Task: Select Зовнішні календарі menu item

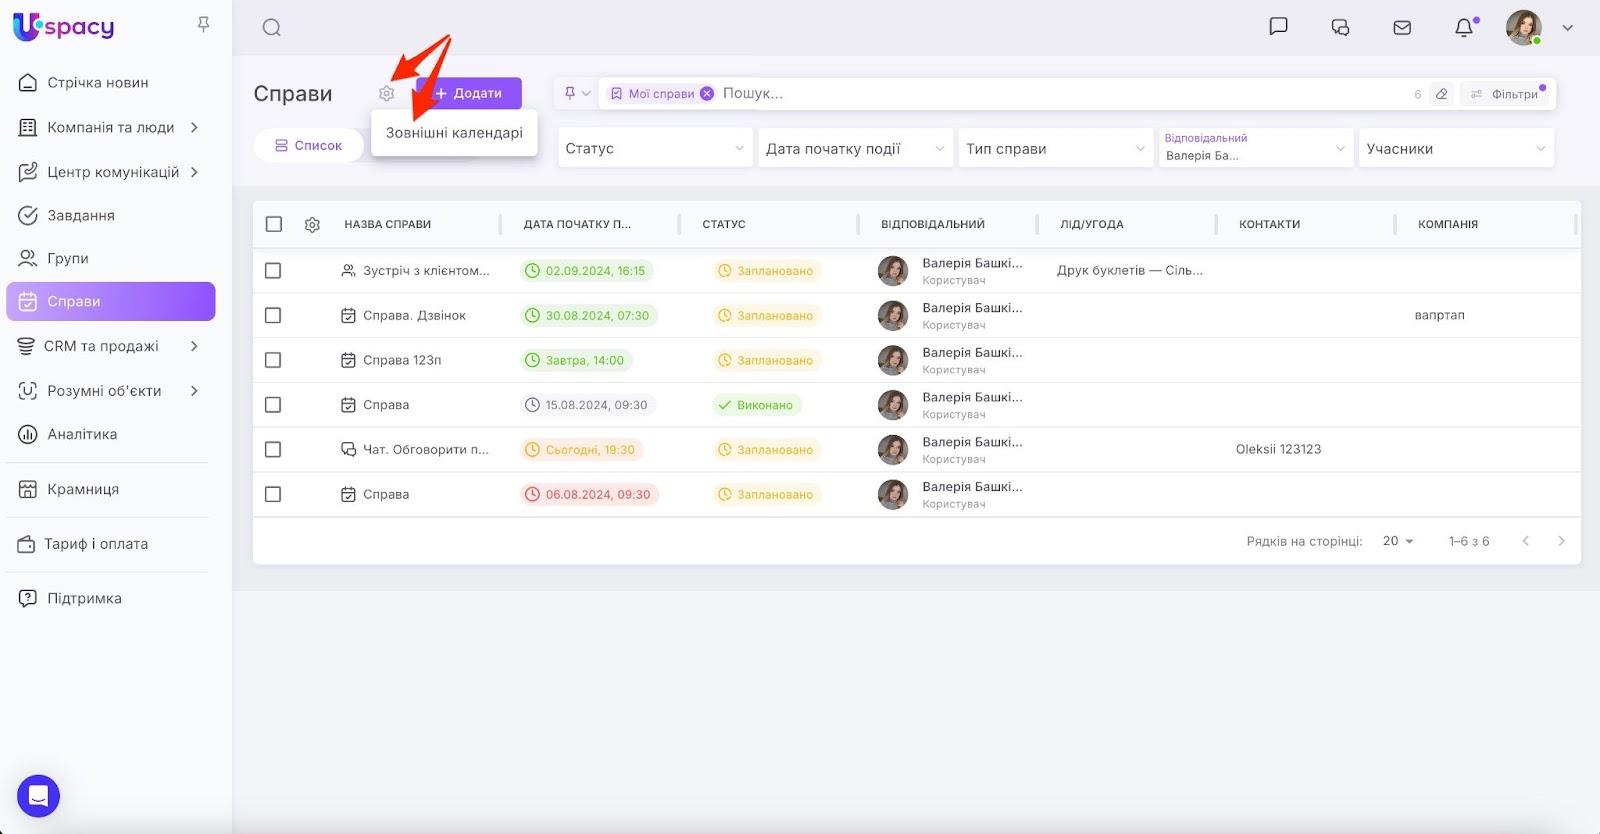Action: tap(454, 133)
